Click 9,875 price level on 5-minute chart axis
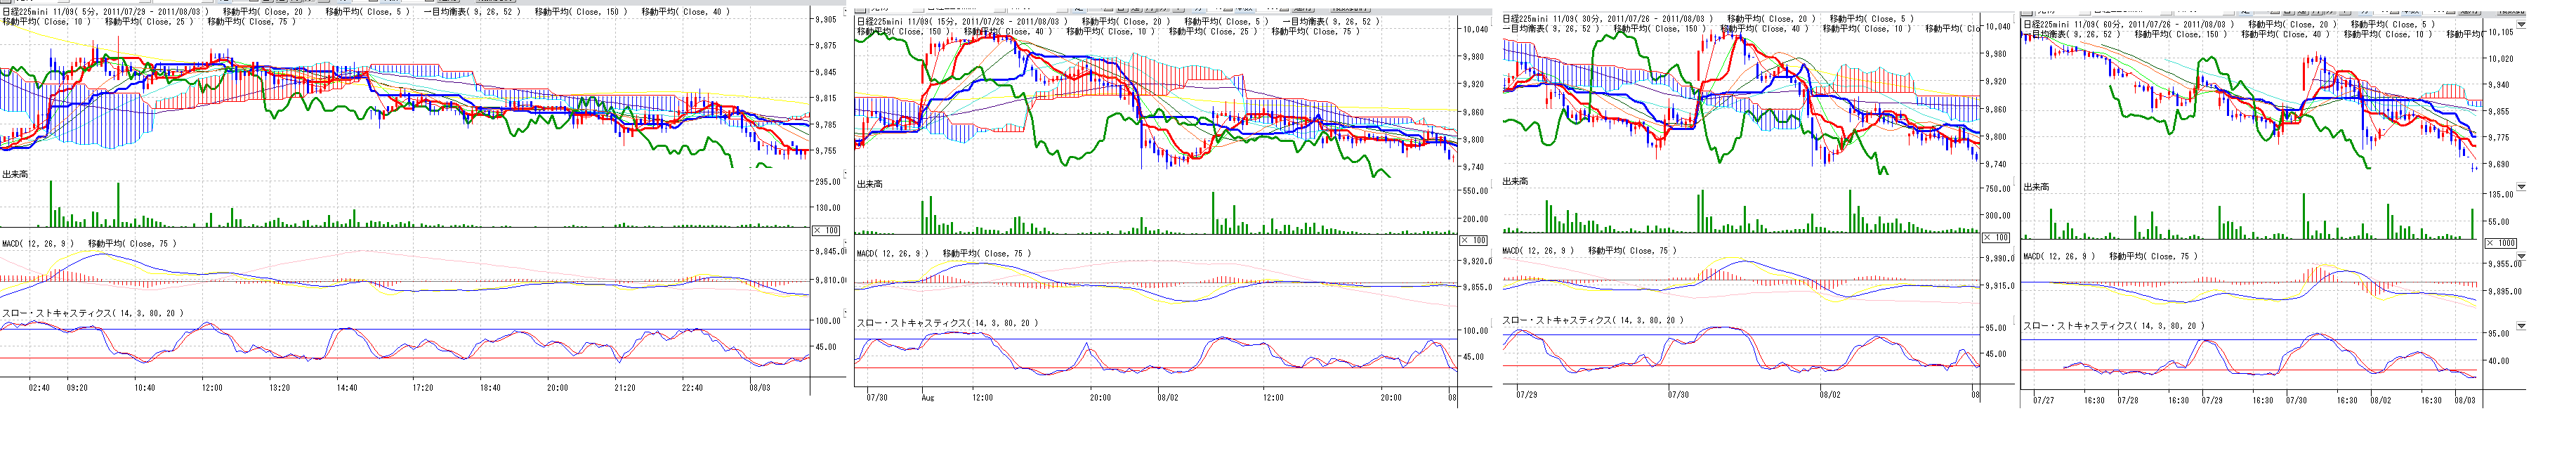Image resolution: width=2576 pixels, height=475 pixels. point(826,46)
